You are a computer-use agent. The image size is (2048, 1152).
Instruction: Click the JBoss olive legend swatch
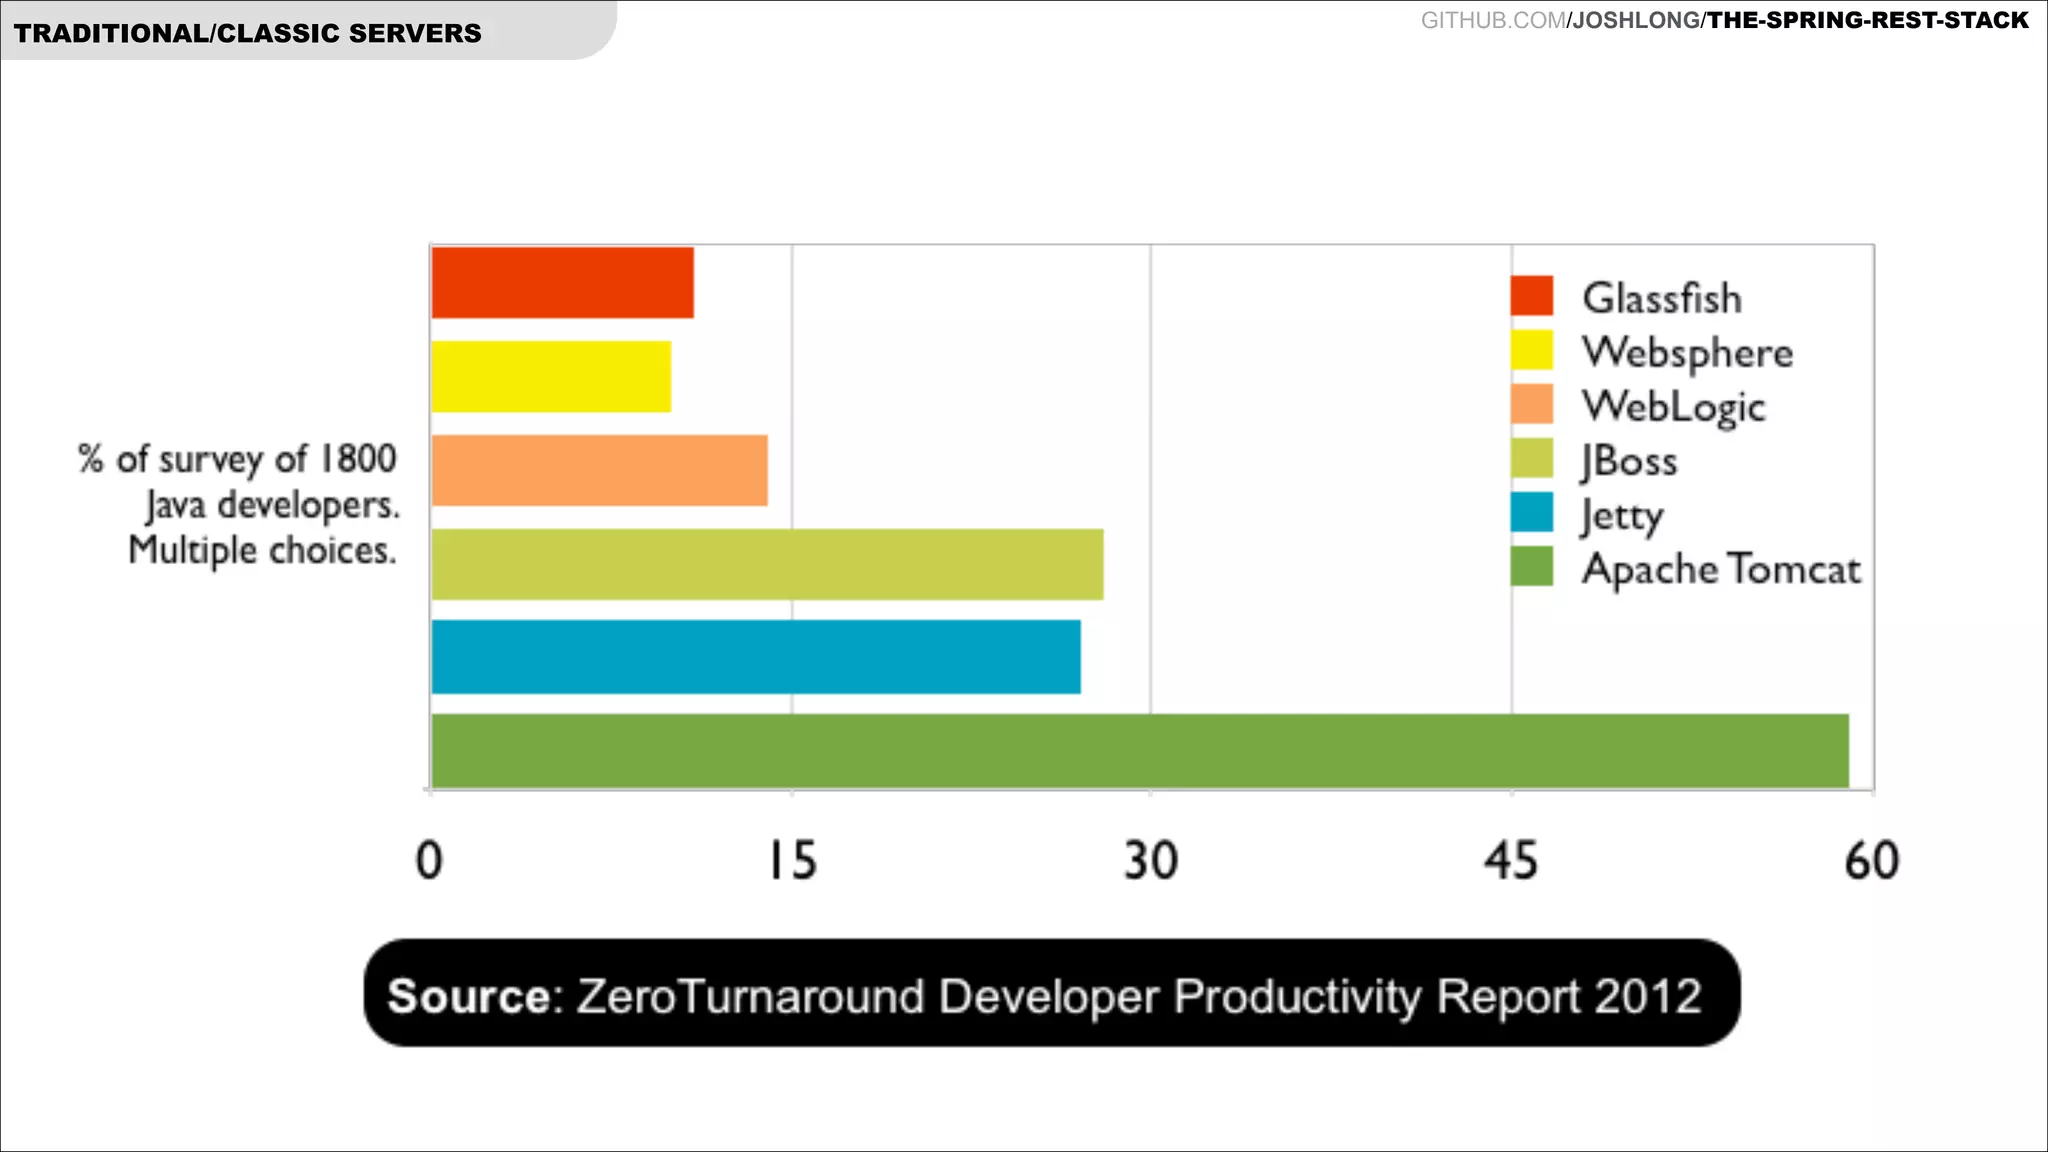click(1531, 458)
